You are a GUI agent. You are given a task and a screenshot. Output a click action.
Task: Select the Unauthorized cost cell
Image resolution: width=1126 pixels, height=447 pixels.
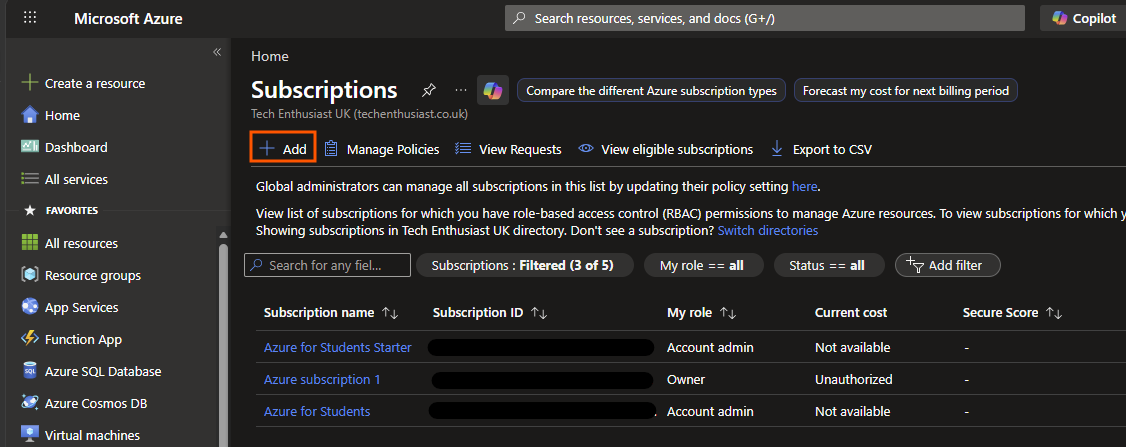click(854, 379)
